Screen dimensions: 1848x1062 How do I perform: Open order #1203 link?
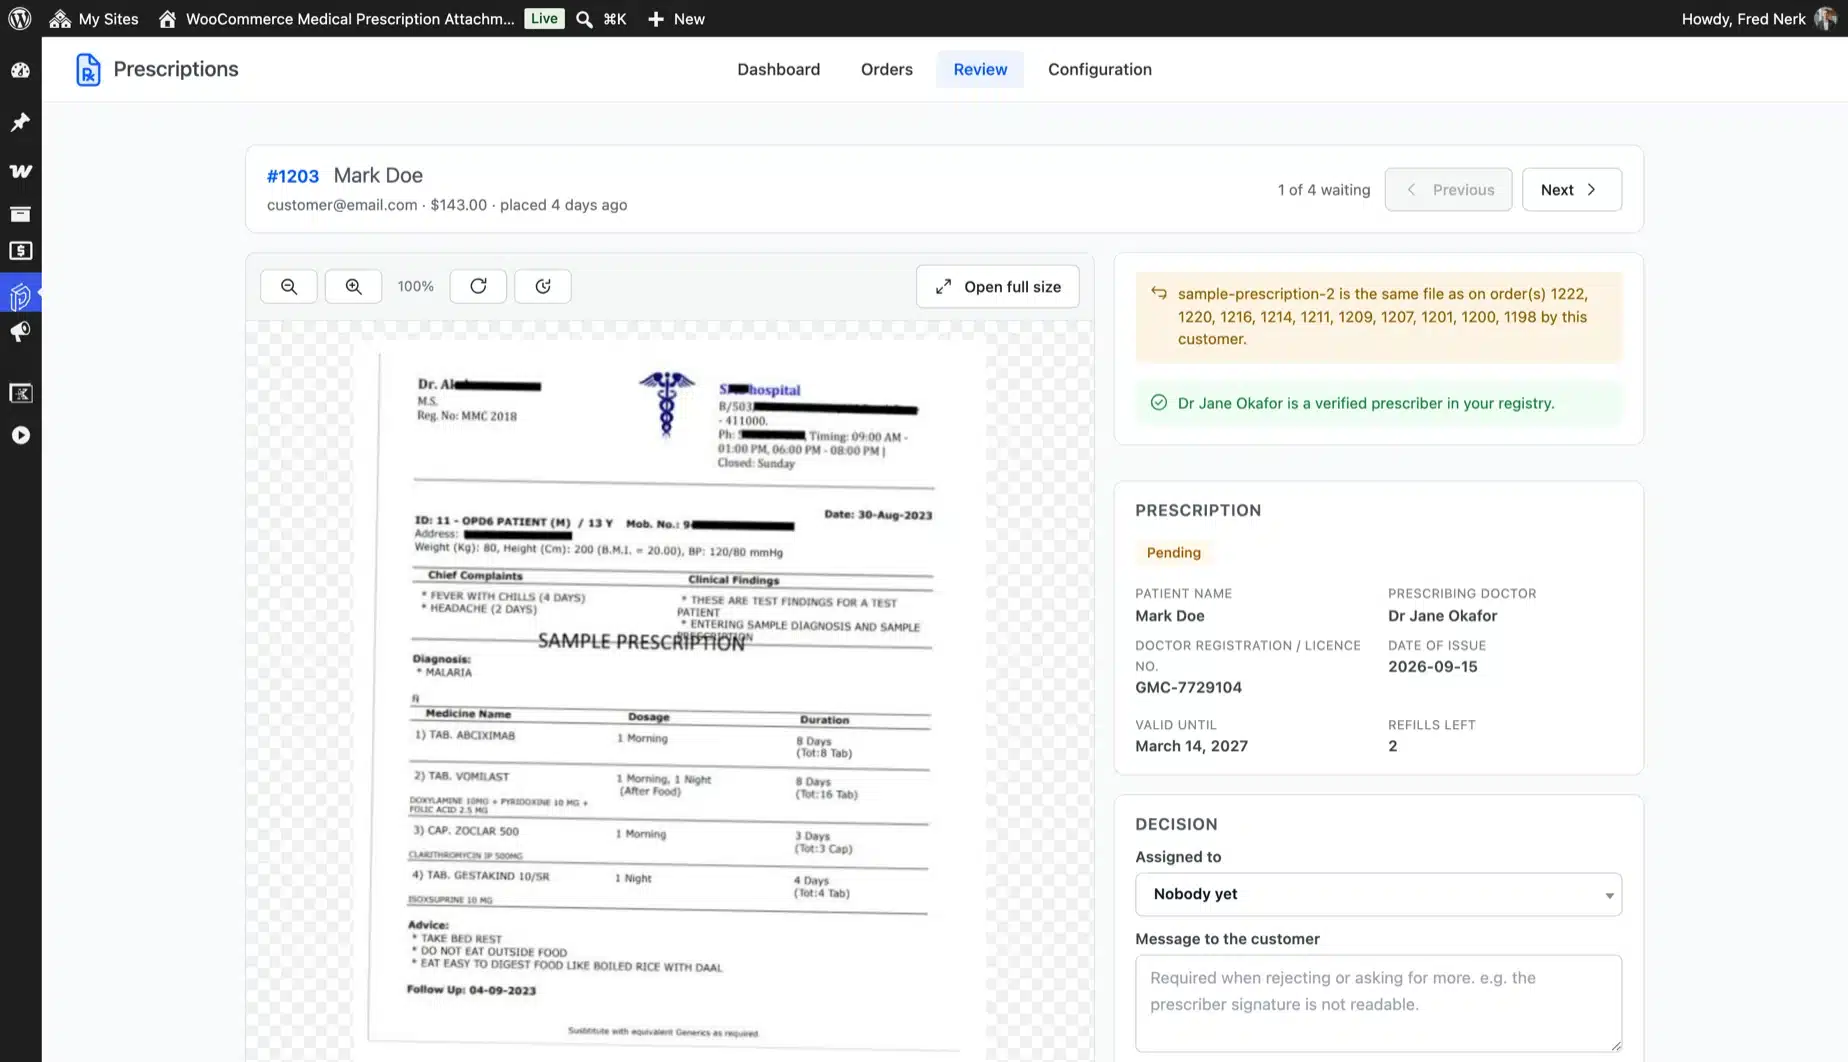point(292,176)
